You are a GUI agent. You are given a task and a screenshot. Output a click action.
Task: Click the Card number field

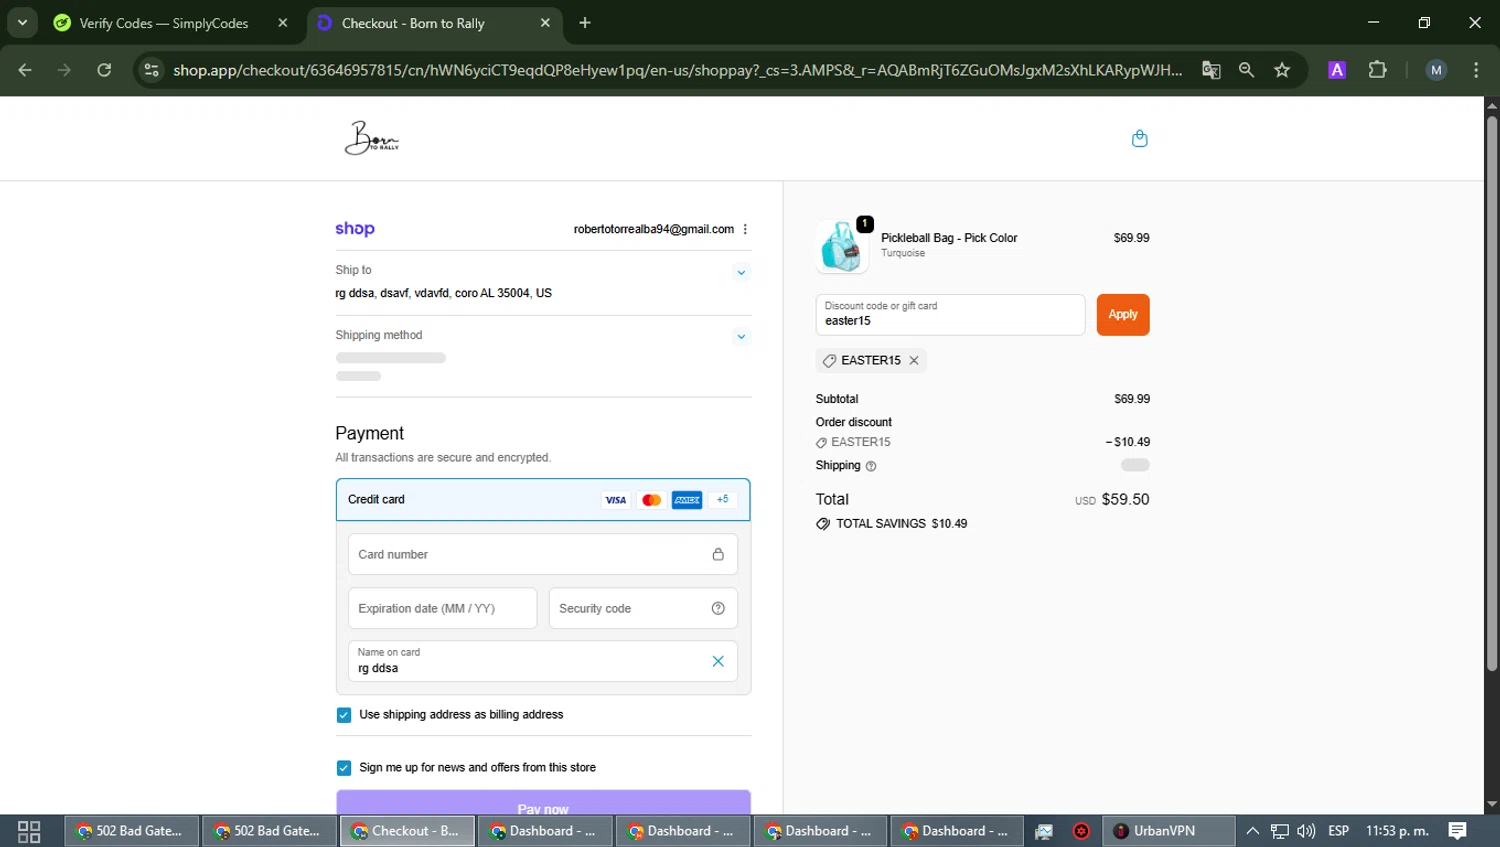(543, 554)
